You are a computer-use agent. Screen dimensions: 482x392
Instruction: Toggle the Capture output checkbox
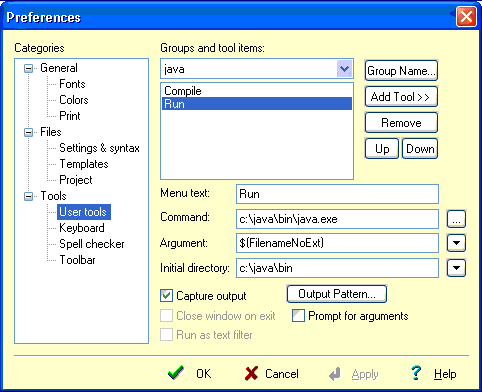[166, 296]
